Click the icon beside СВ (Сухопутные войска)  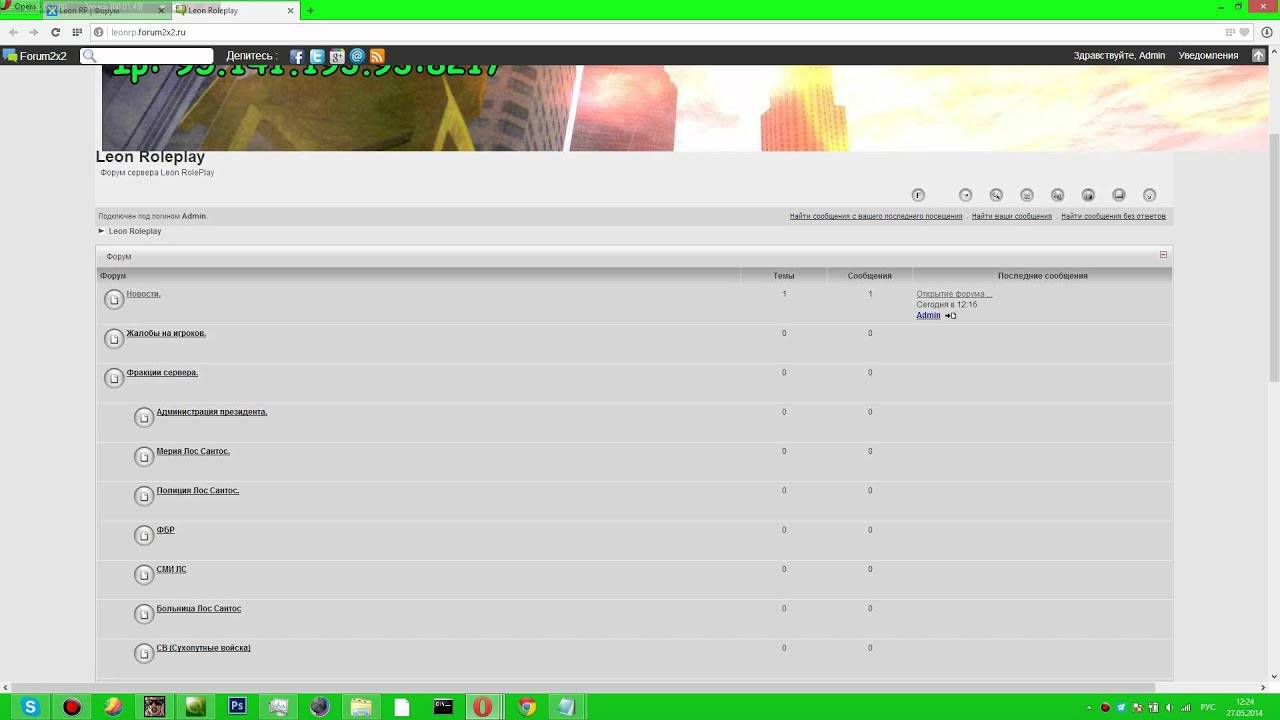(x=144, y=653)
